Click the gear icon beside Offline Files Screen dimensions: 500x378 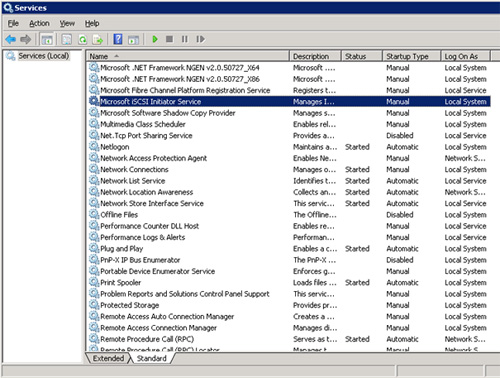pyautogui.click(x=94, y=214)
